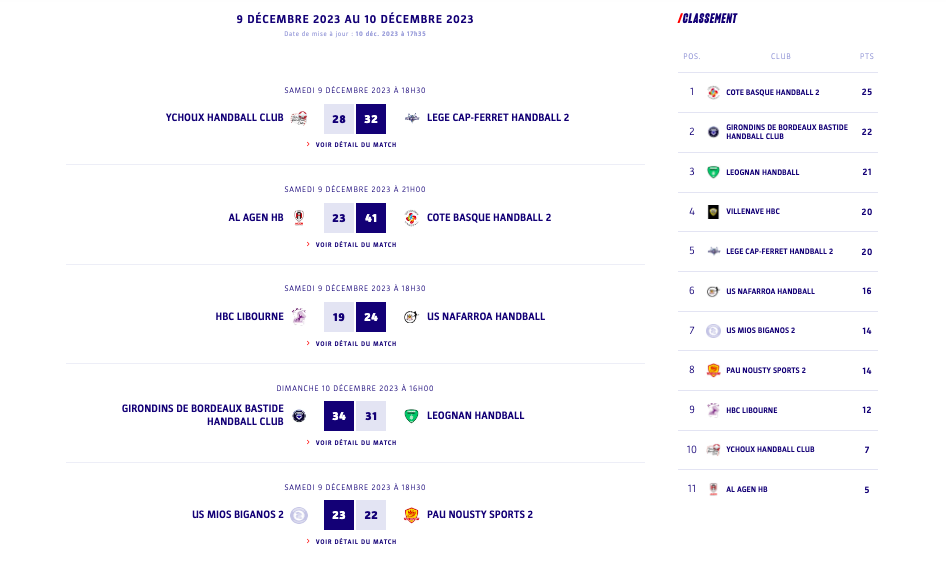
Task: Click the HBC Libourne match logo
Action: click(x=299, y=316)
